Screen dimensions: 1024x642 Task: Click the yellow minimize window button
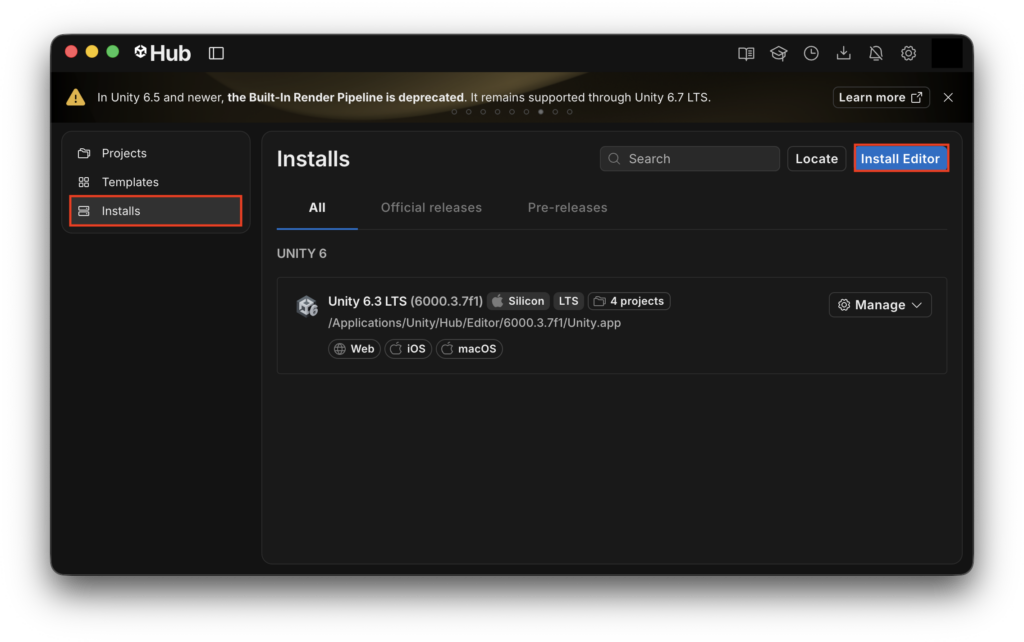click(x=92, y=52)
